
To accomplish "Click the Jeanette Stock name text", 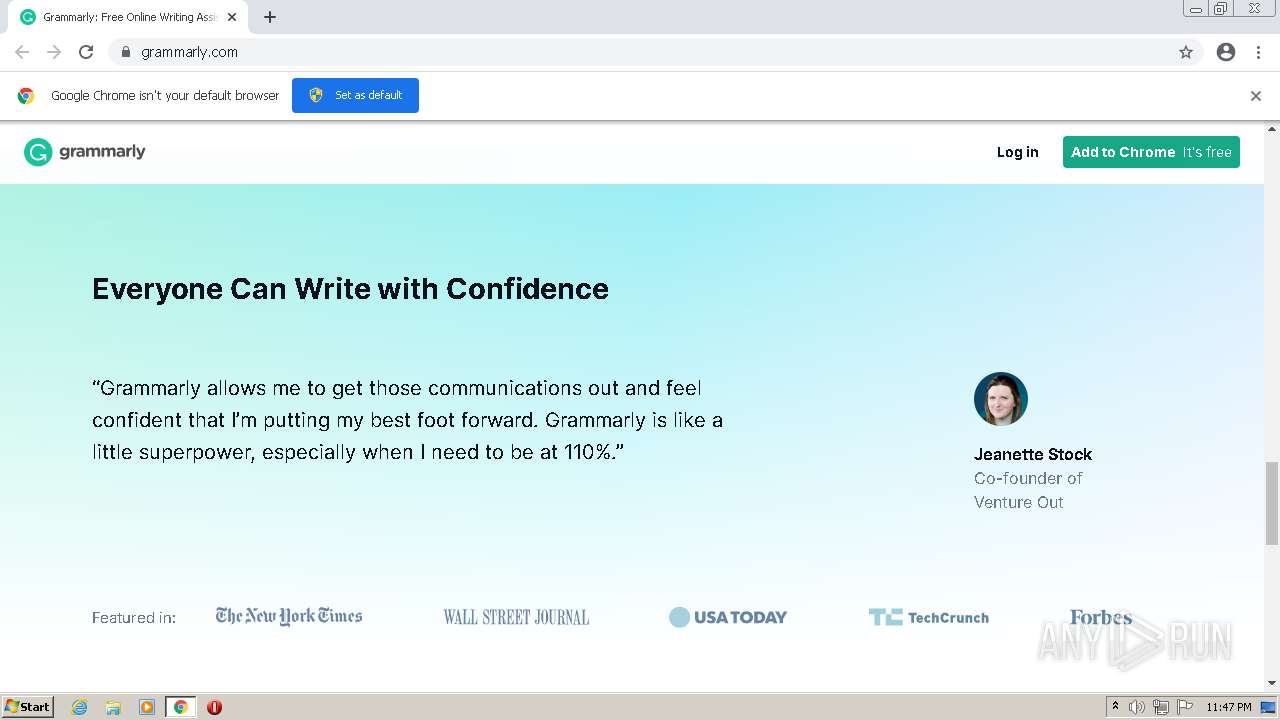I will (1033, 454).
